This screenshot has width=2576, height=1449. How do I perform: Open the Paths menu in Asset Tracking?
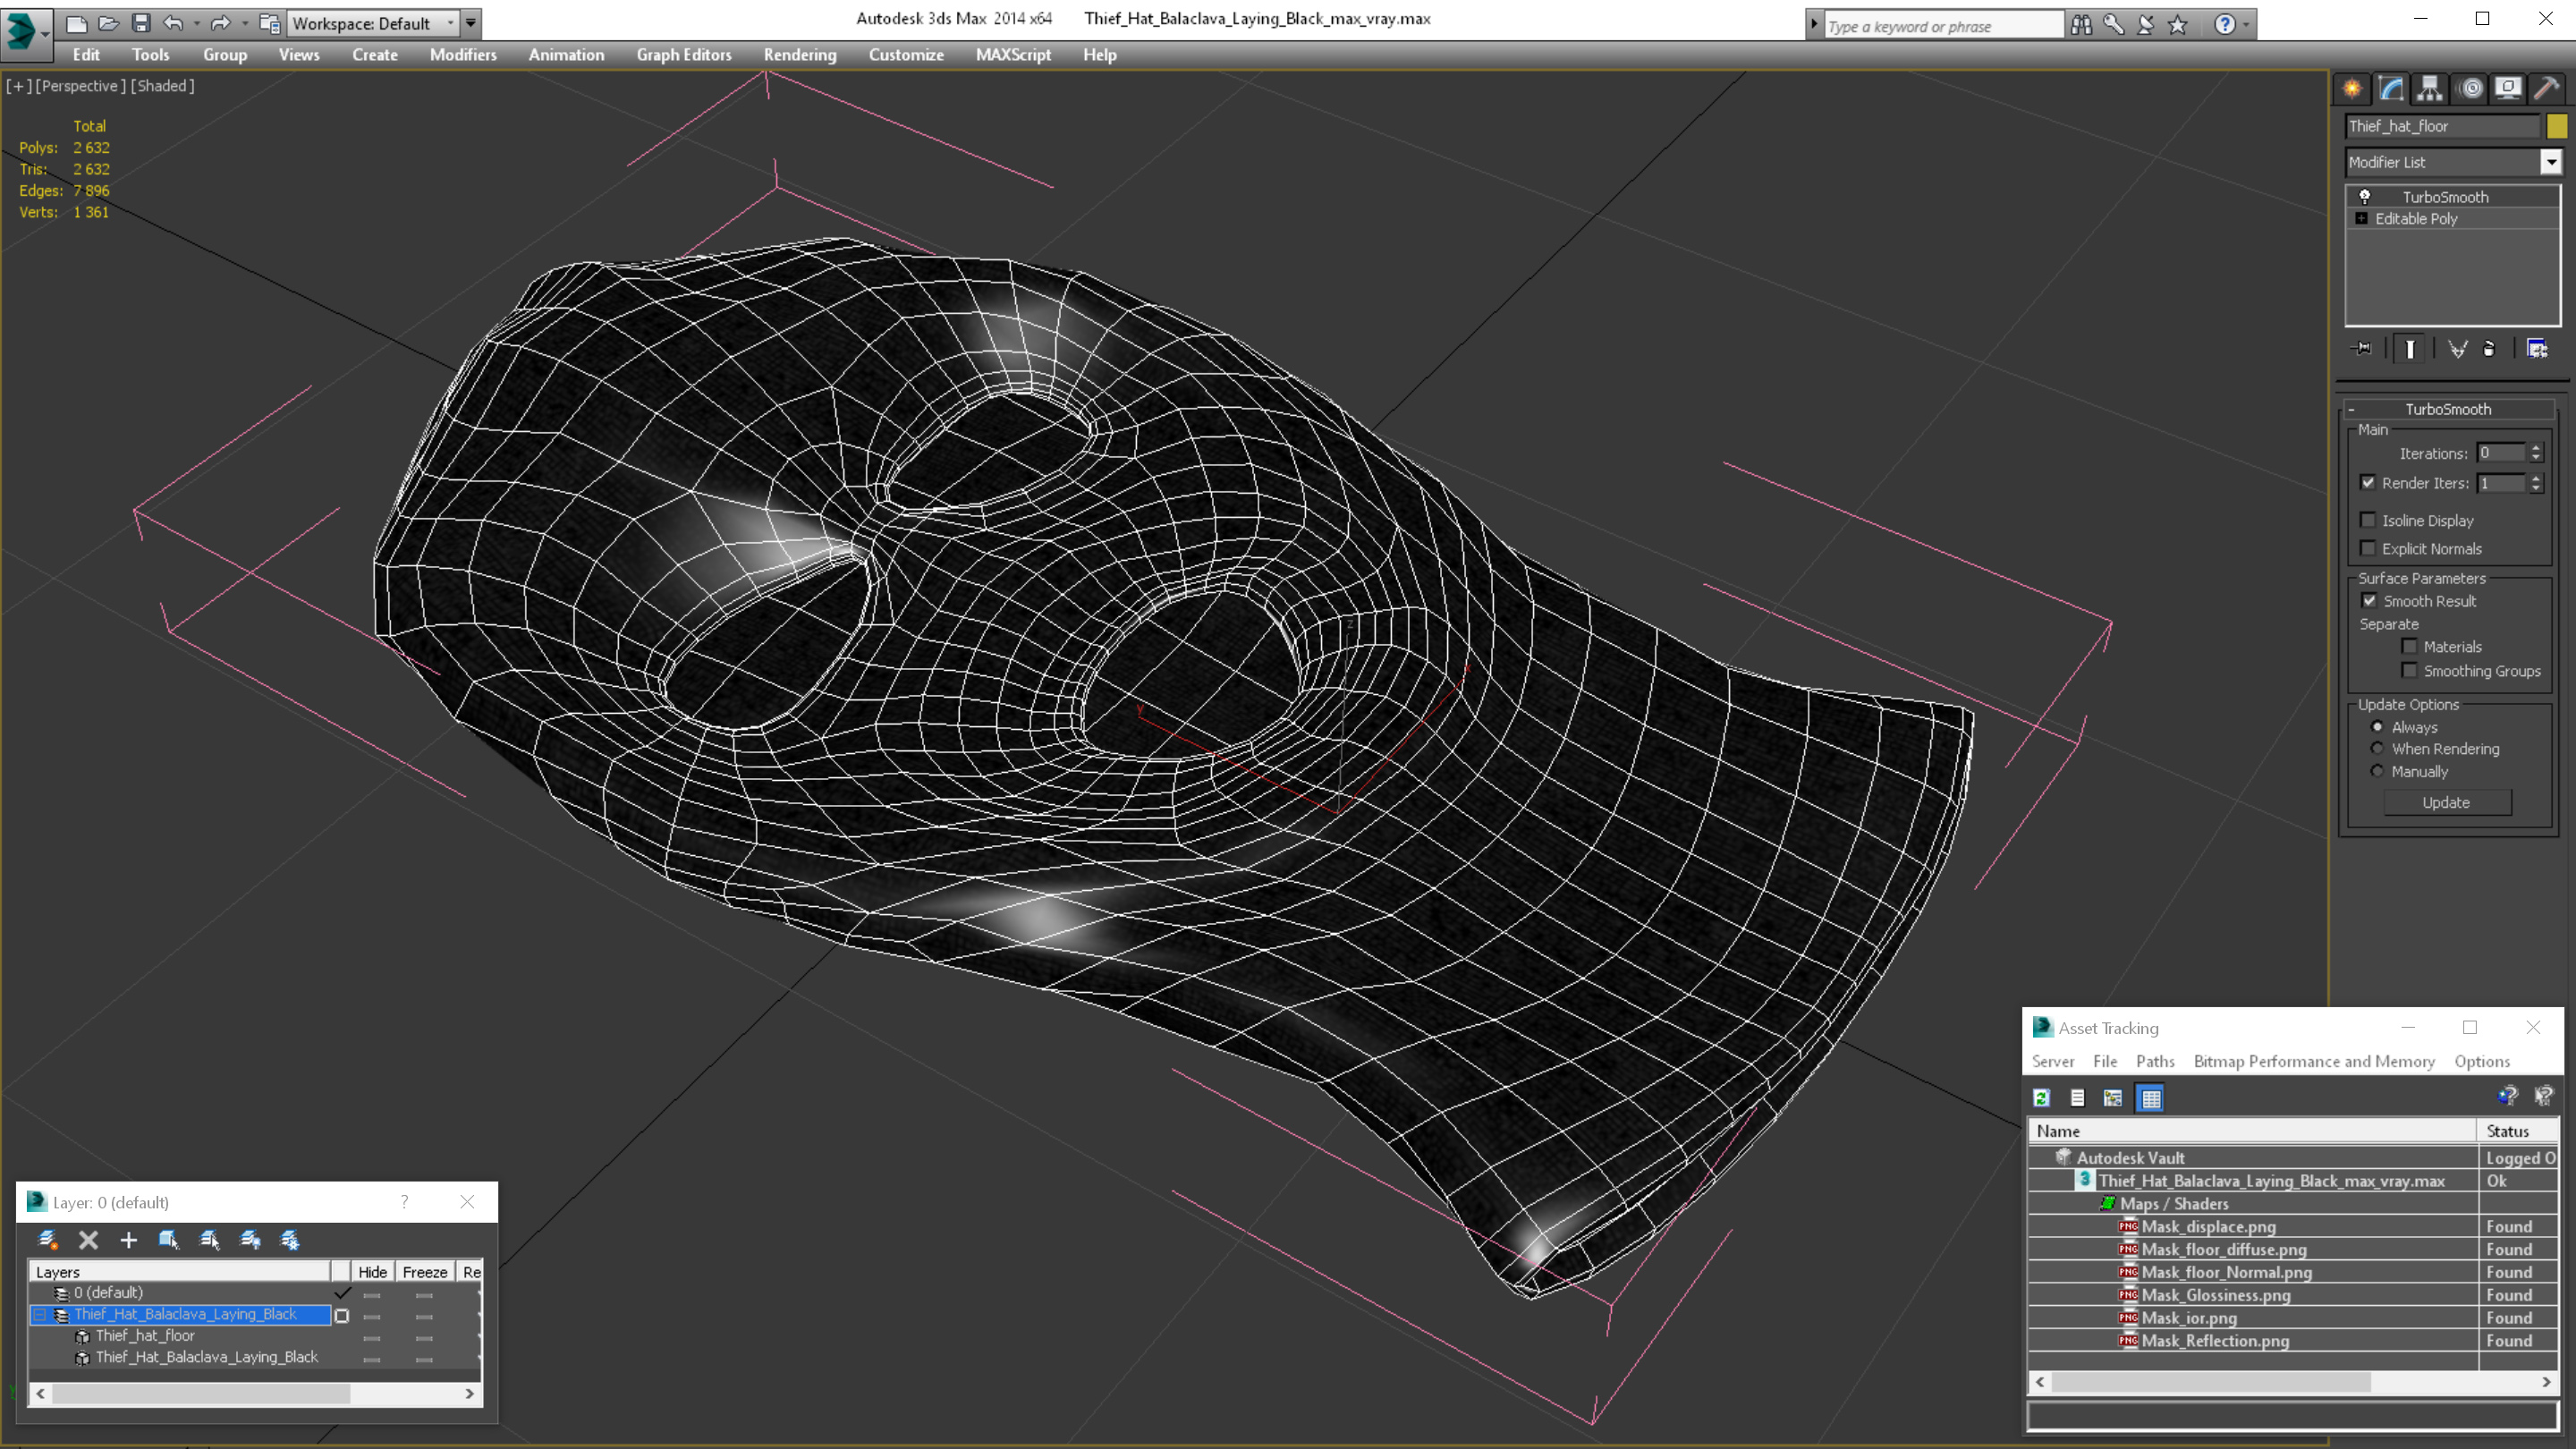[x=2155, y=1061]
